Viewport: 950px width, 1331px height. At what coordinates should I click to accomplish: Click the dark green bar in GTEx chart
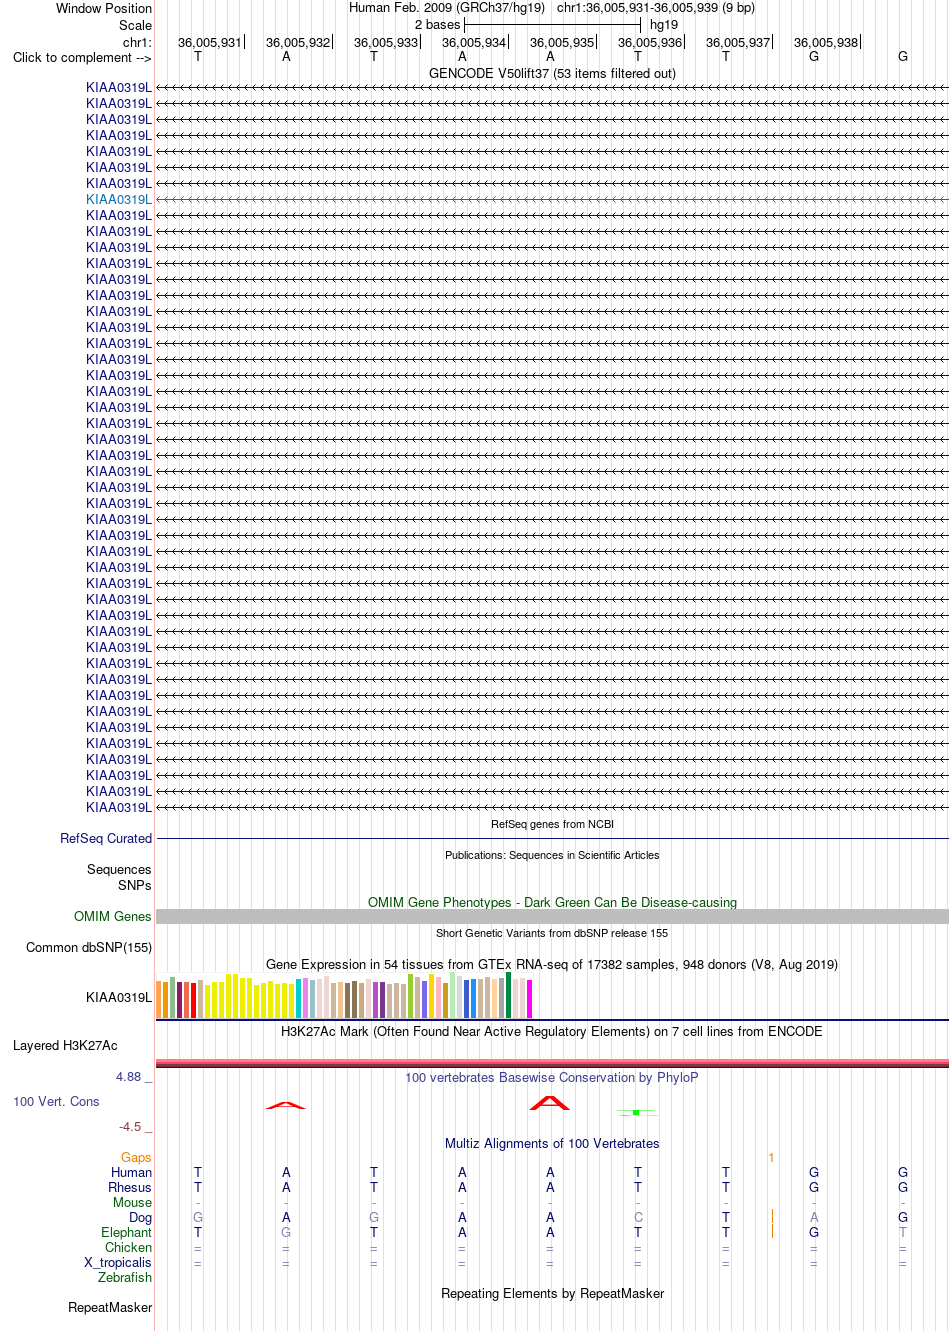[x=508, y=995]
